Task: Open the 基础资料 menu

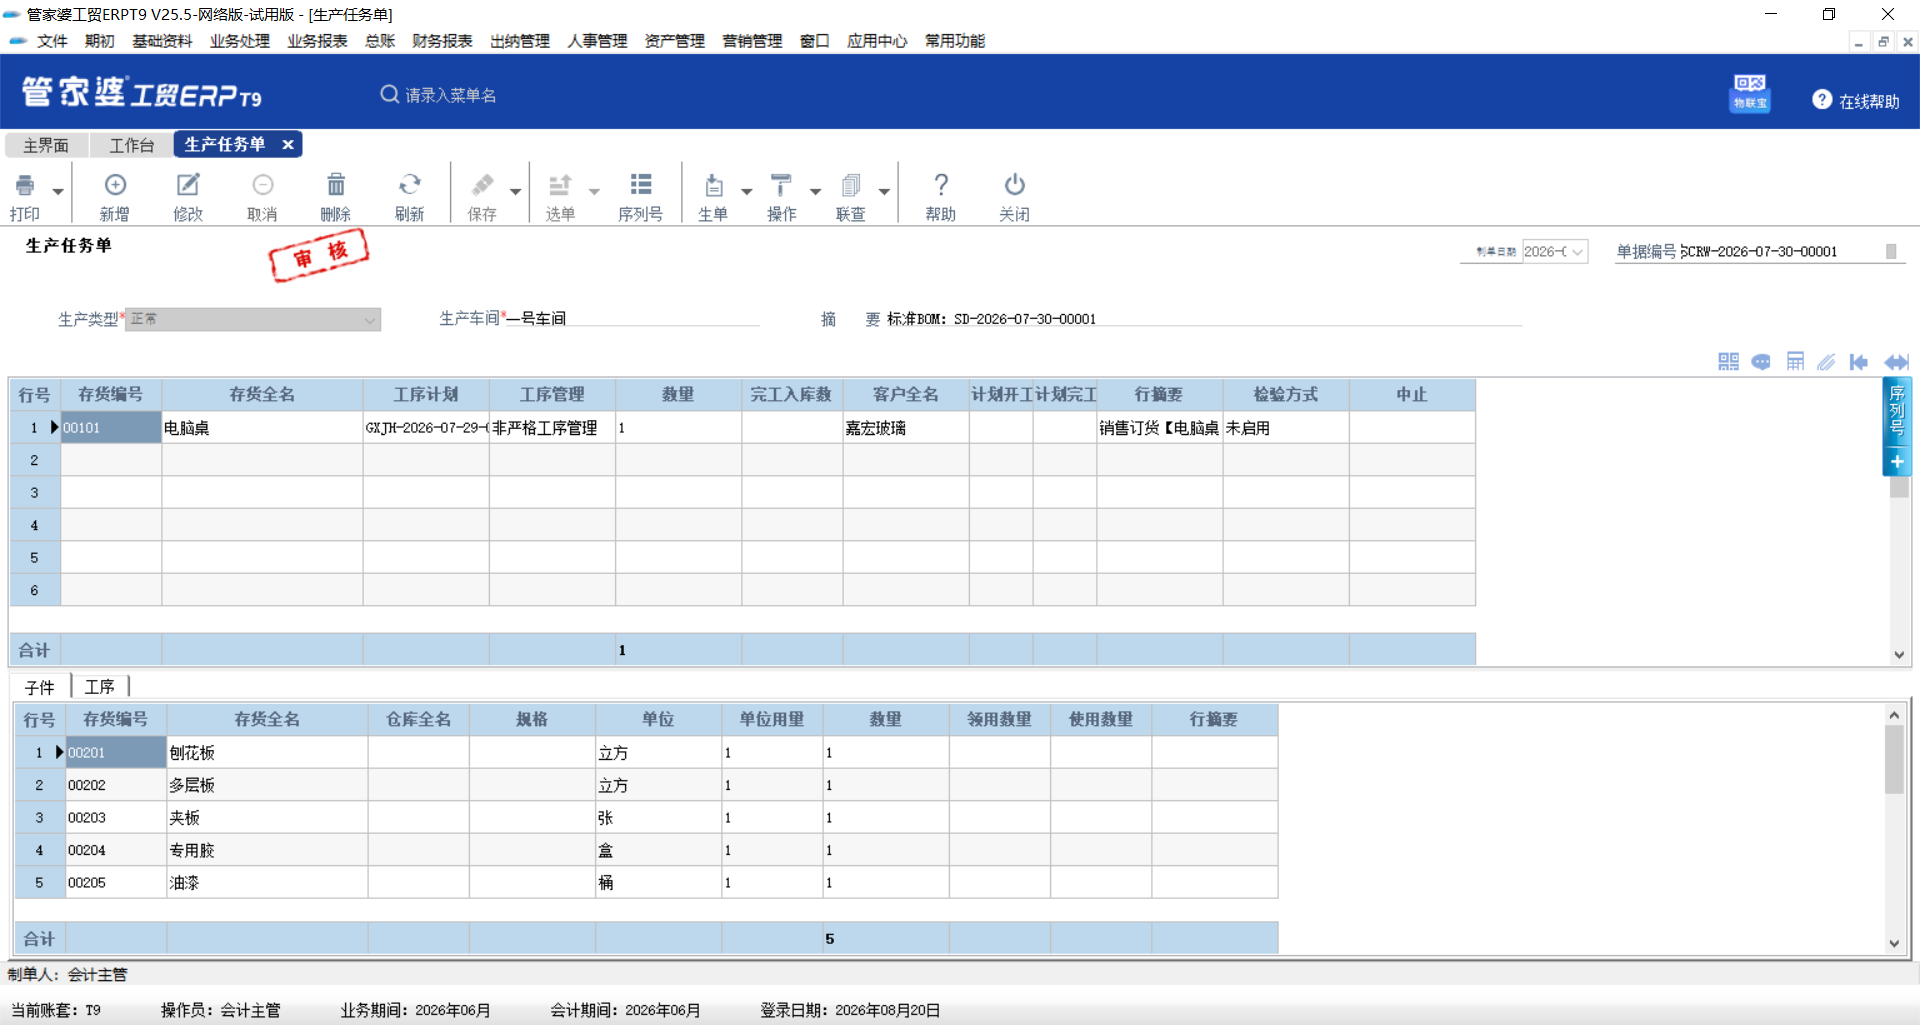Action: [162, 41]
